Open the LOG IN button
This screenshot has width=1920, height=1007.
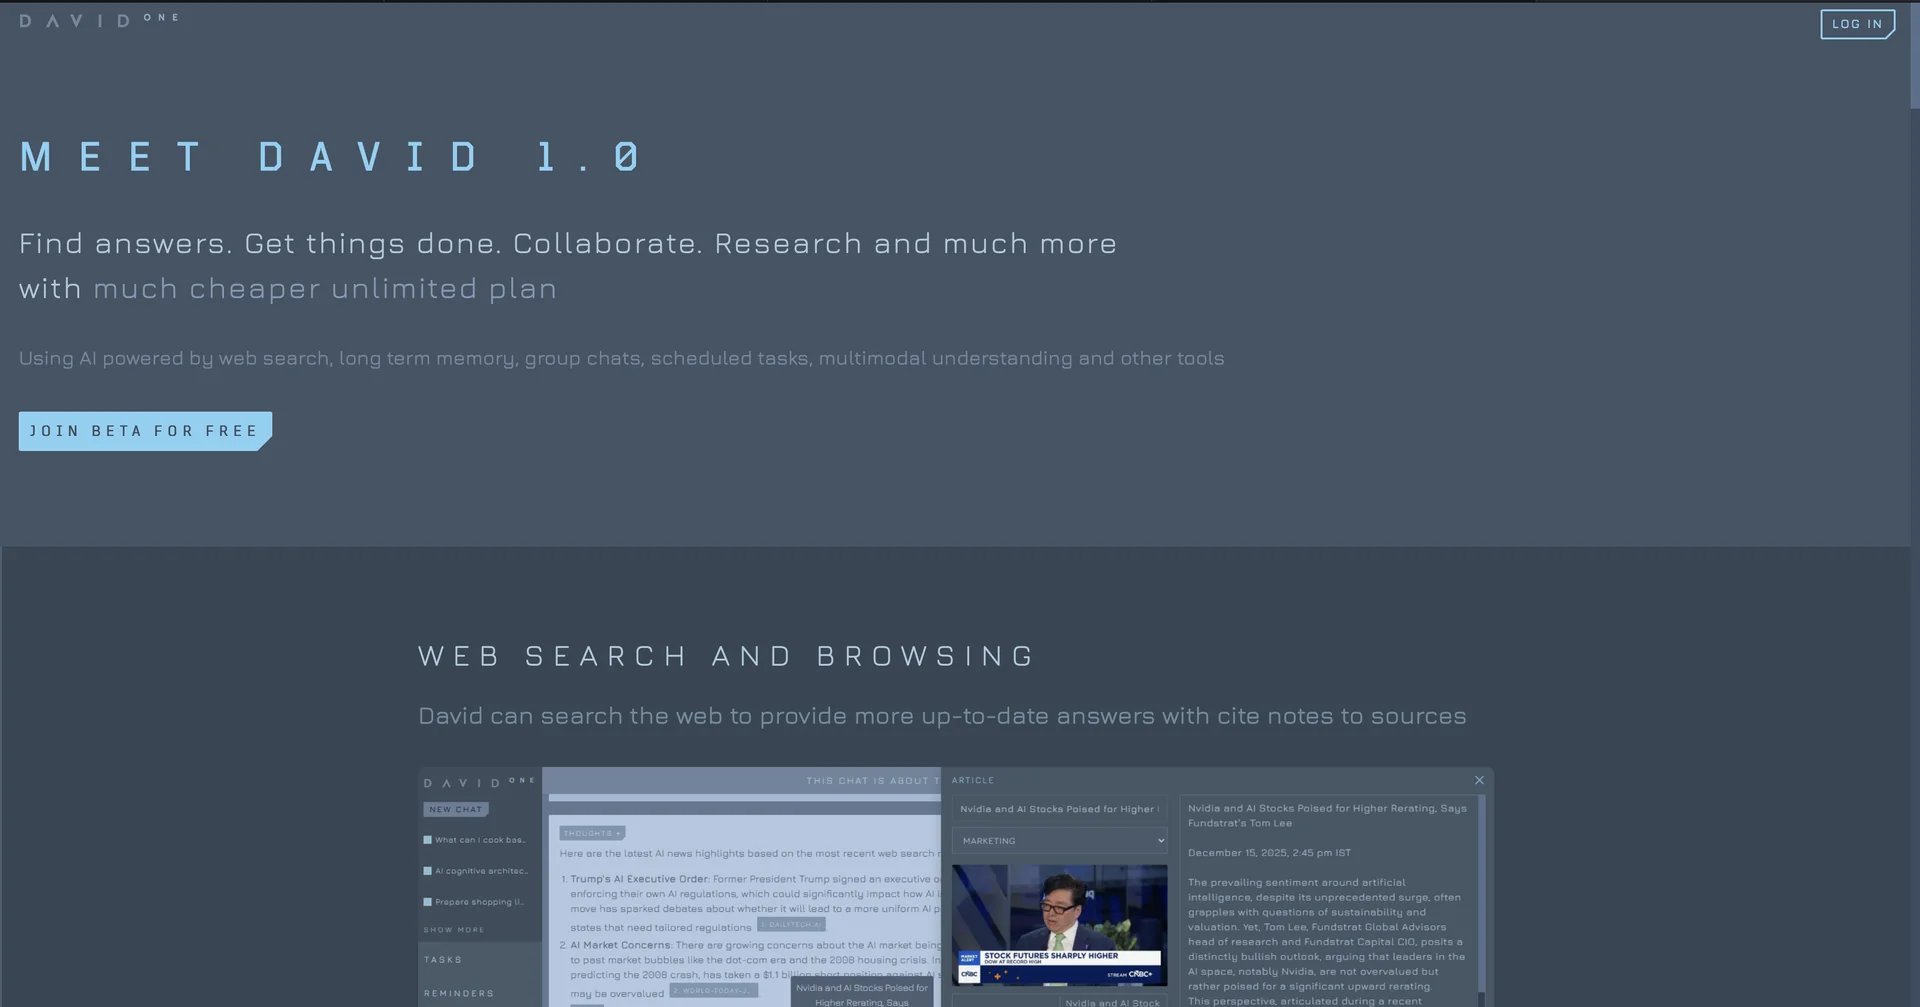click(x=1857, y=24)
